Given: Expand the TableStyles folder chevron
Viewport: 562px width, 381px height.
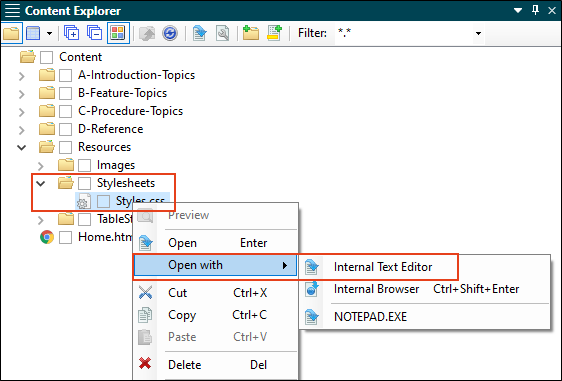Looking at the screenshot, I should (41, 220).
